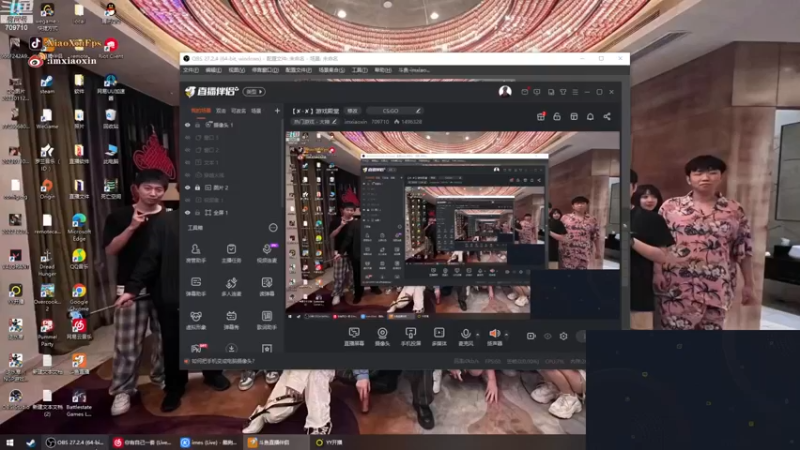Open the Windows Start menu

pos(9,442)
